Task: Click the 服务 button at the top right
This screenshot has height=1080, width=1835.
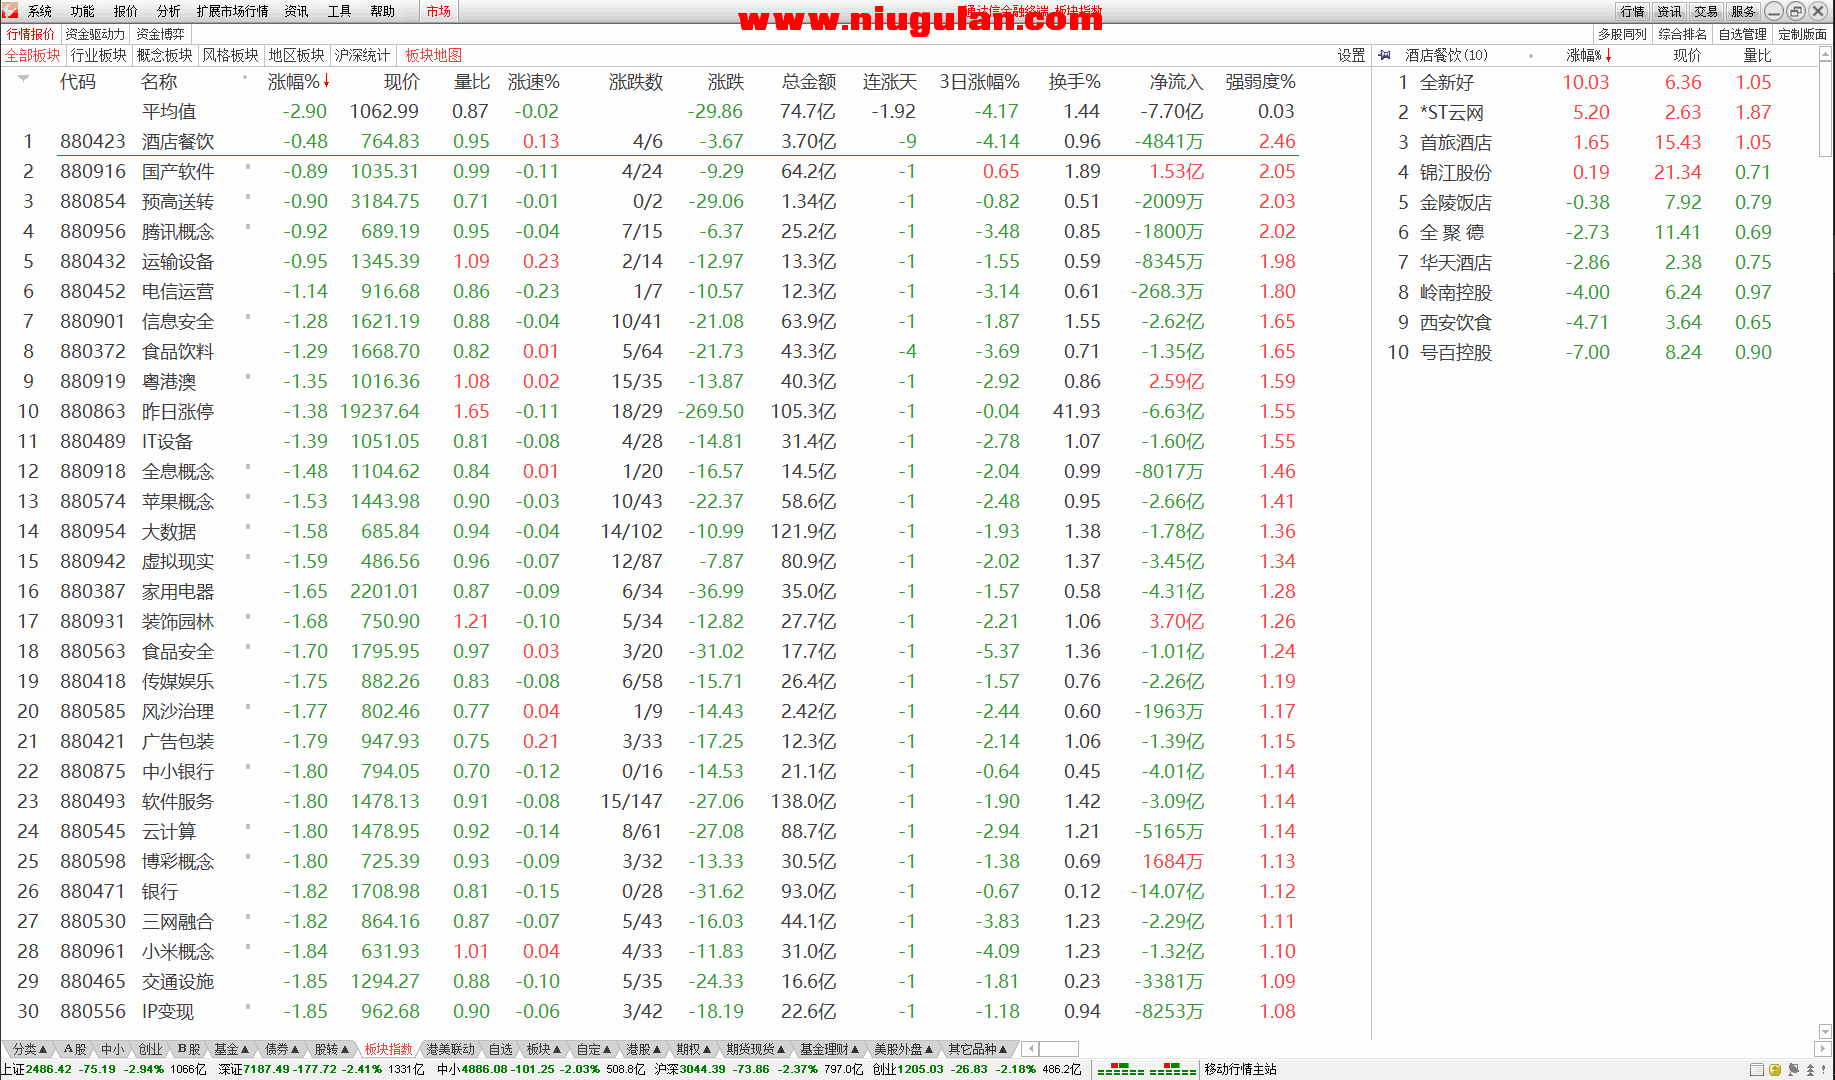Action: 1743,11
